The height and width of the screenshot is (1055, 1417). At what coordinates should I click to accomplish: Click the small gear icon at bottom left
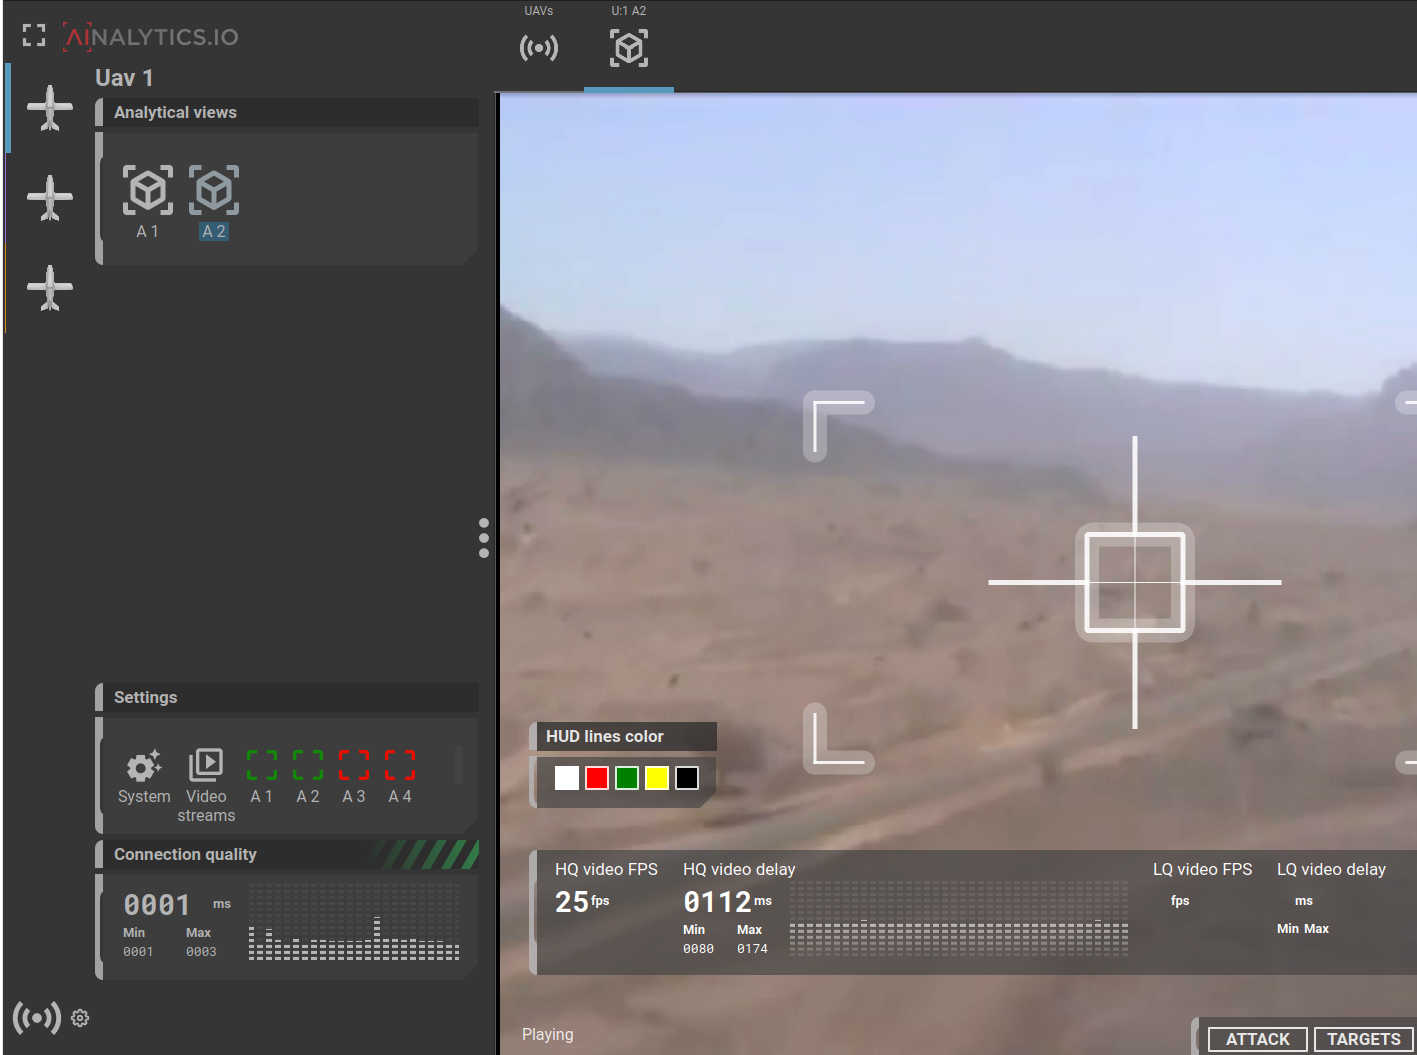tap(80, 1018)
